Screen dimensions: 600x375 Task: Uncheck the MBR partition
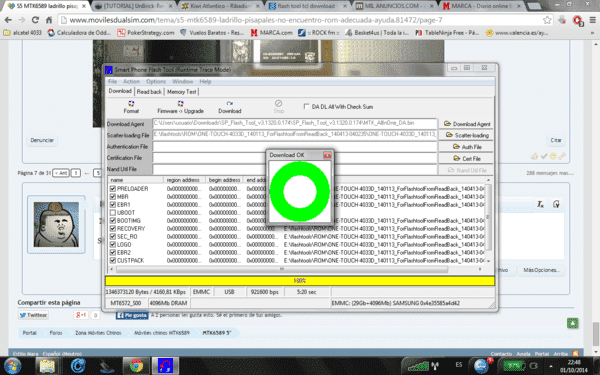click(112, 197)
